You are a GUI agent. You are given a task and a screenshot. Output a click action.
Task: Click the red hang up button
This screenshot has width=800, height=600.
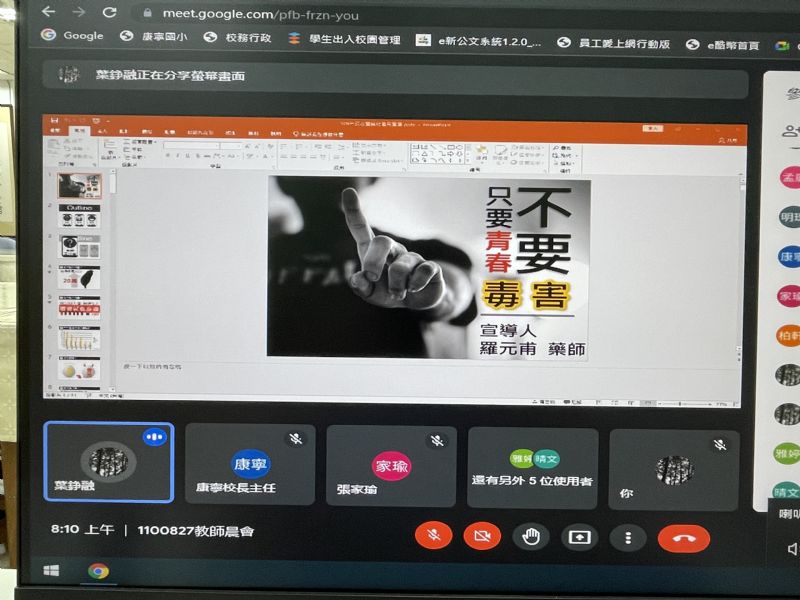[684, 538]
